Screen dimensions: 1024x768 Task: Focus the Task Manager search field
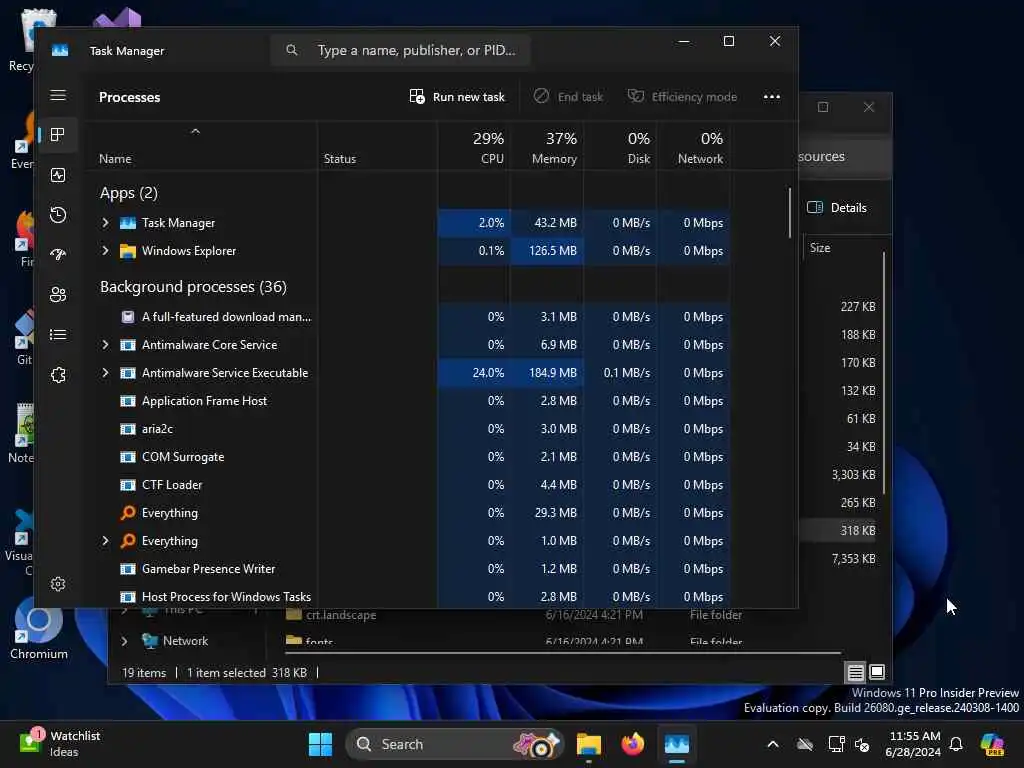click(400, 50)
